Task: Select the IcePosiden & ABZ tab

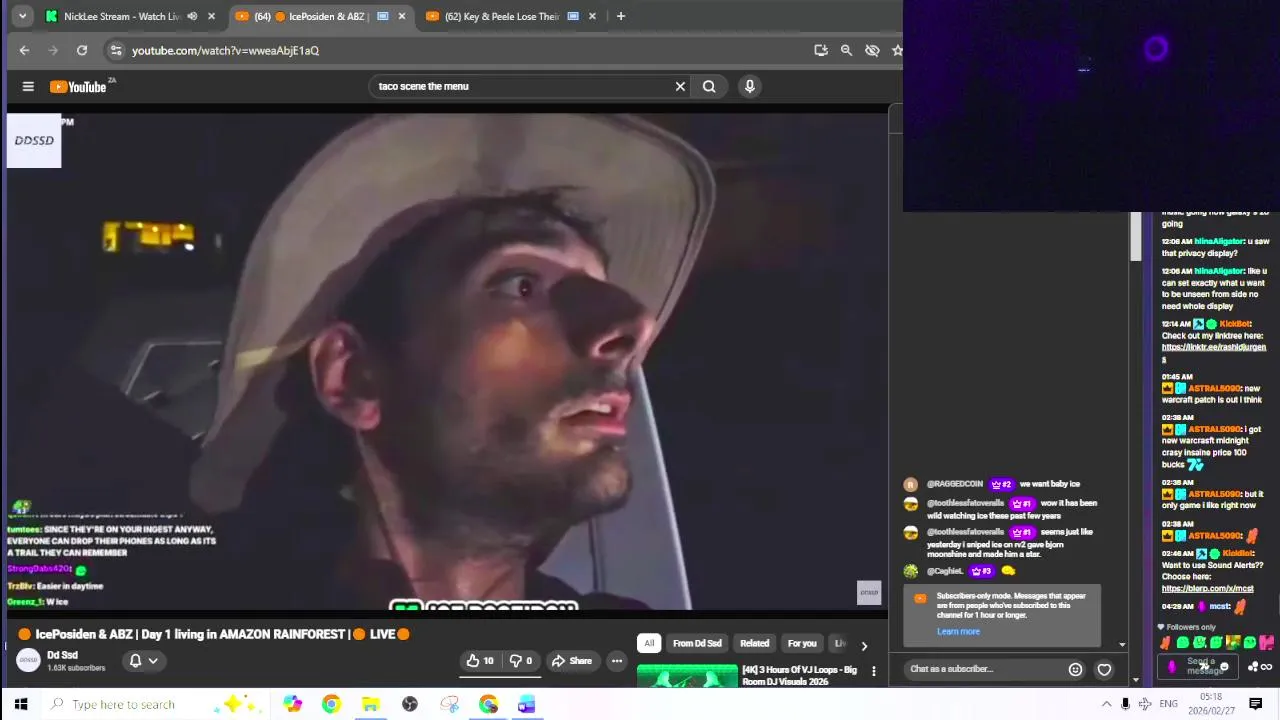Action: coord(320,16)
